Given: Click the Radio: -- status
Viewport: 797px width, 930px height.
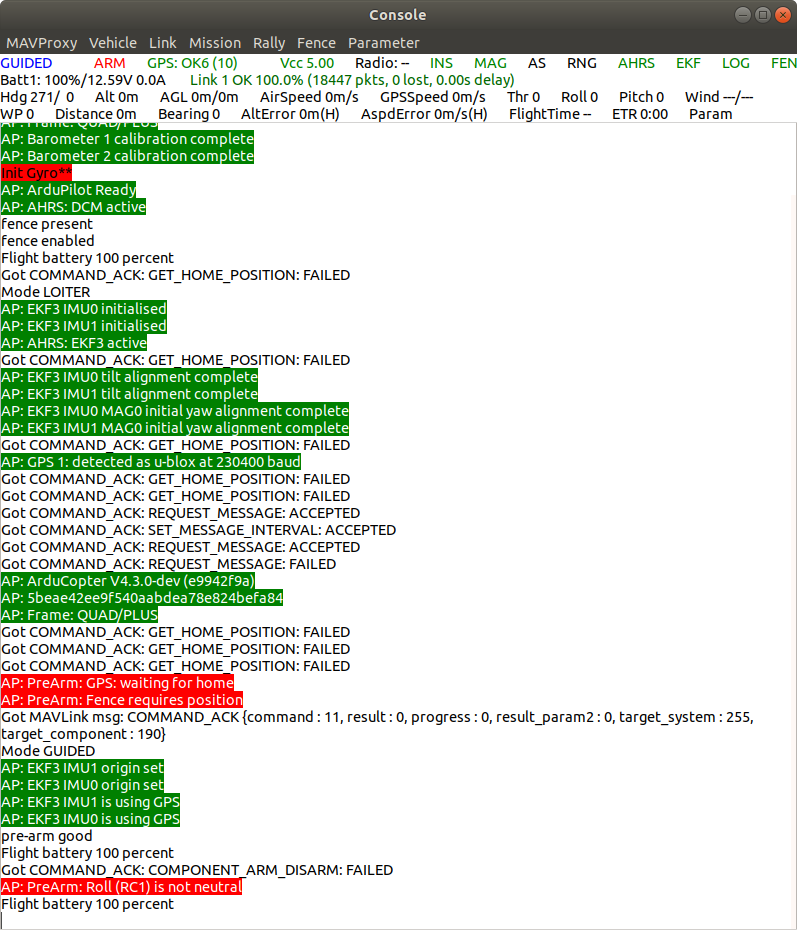Looking at the screenshot, I should click(382, 63).
